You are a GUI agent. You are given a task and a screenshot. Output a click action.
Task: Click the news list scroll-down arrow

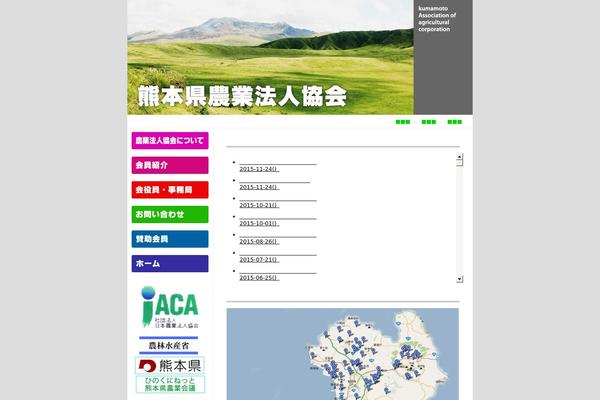pos(460,279)
